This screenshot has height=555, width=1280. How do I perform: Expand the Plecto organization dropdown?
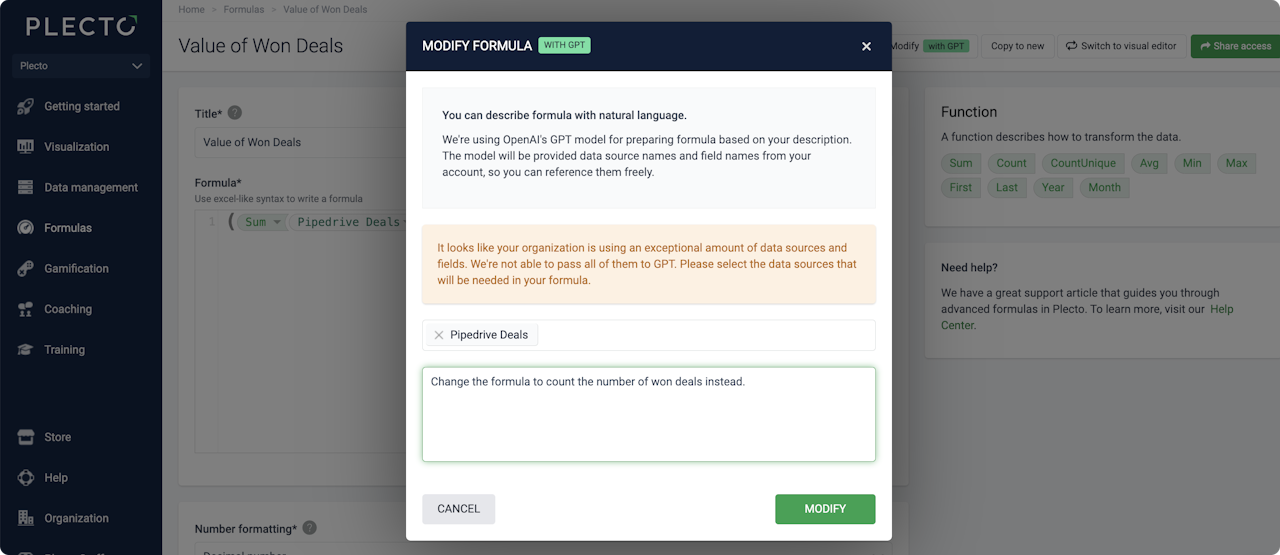coord(137,66)
